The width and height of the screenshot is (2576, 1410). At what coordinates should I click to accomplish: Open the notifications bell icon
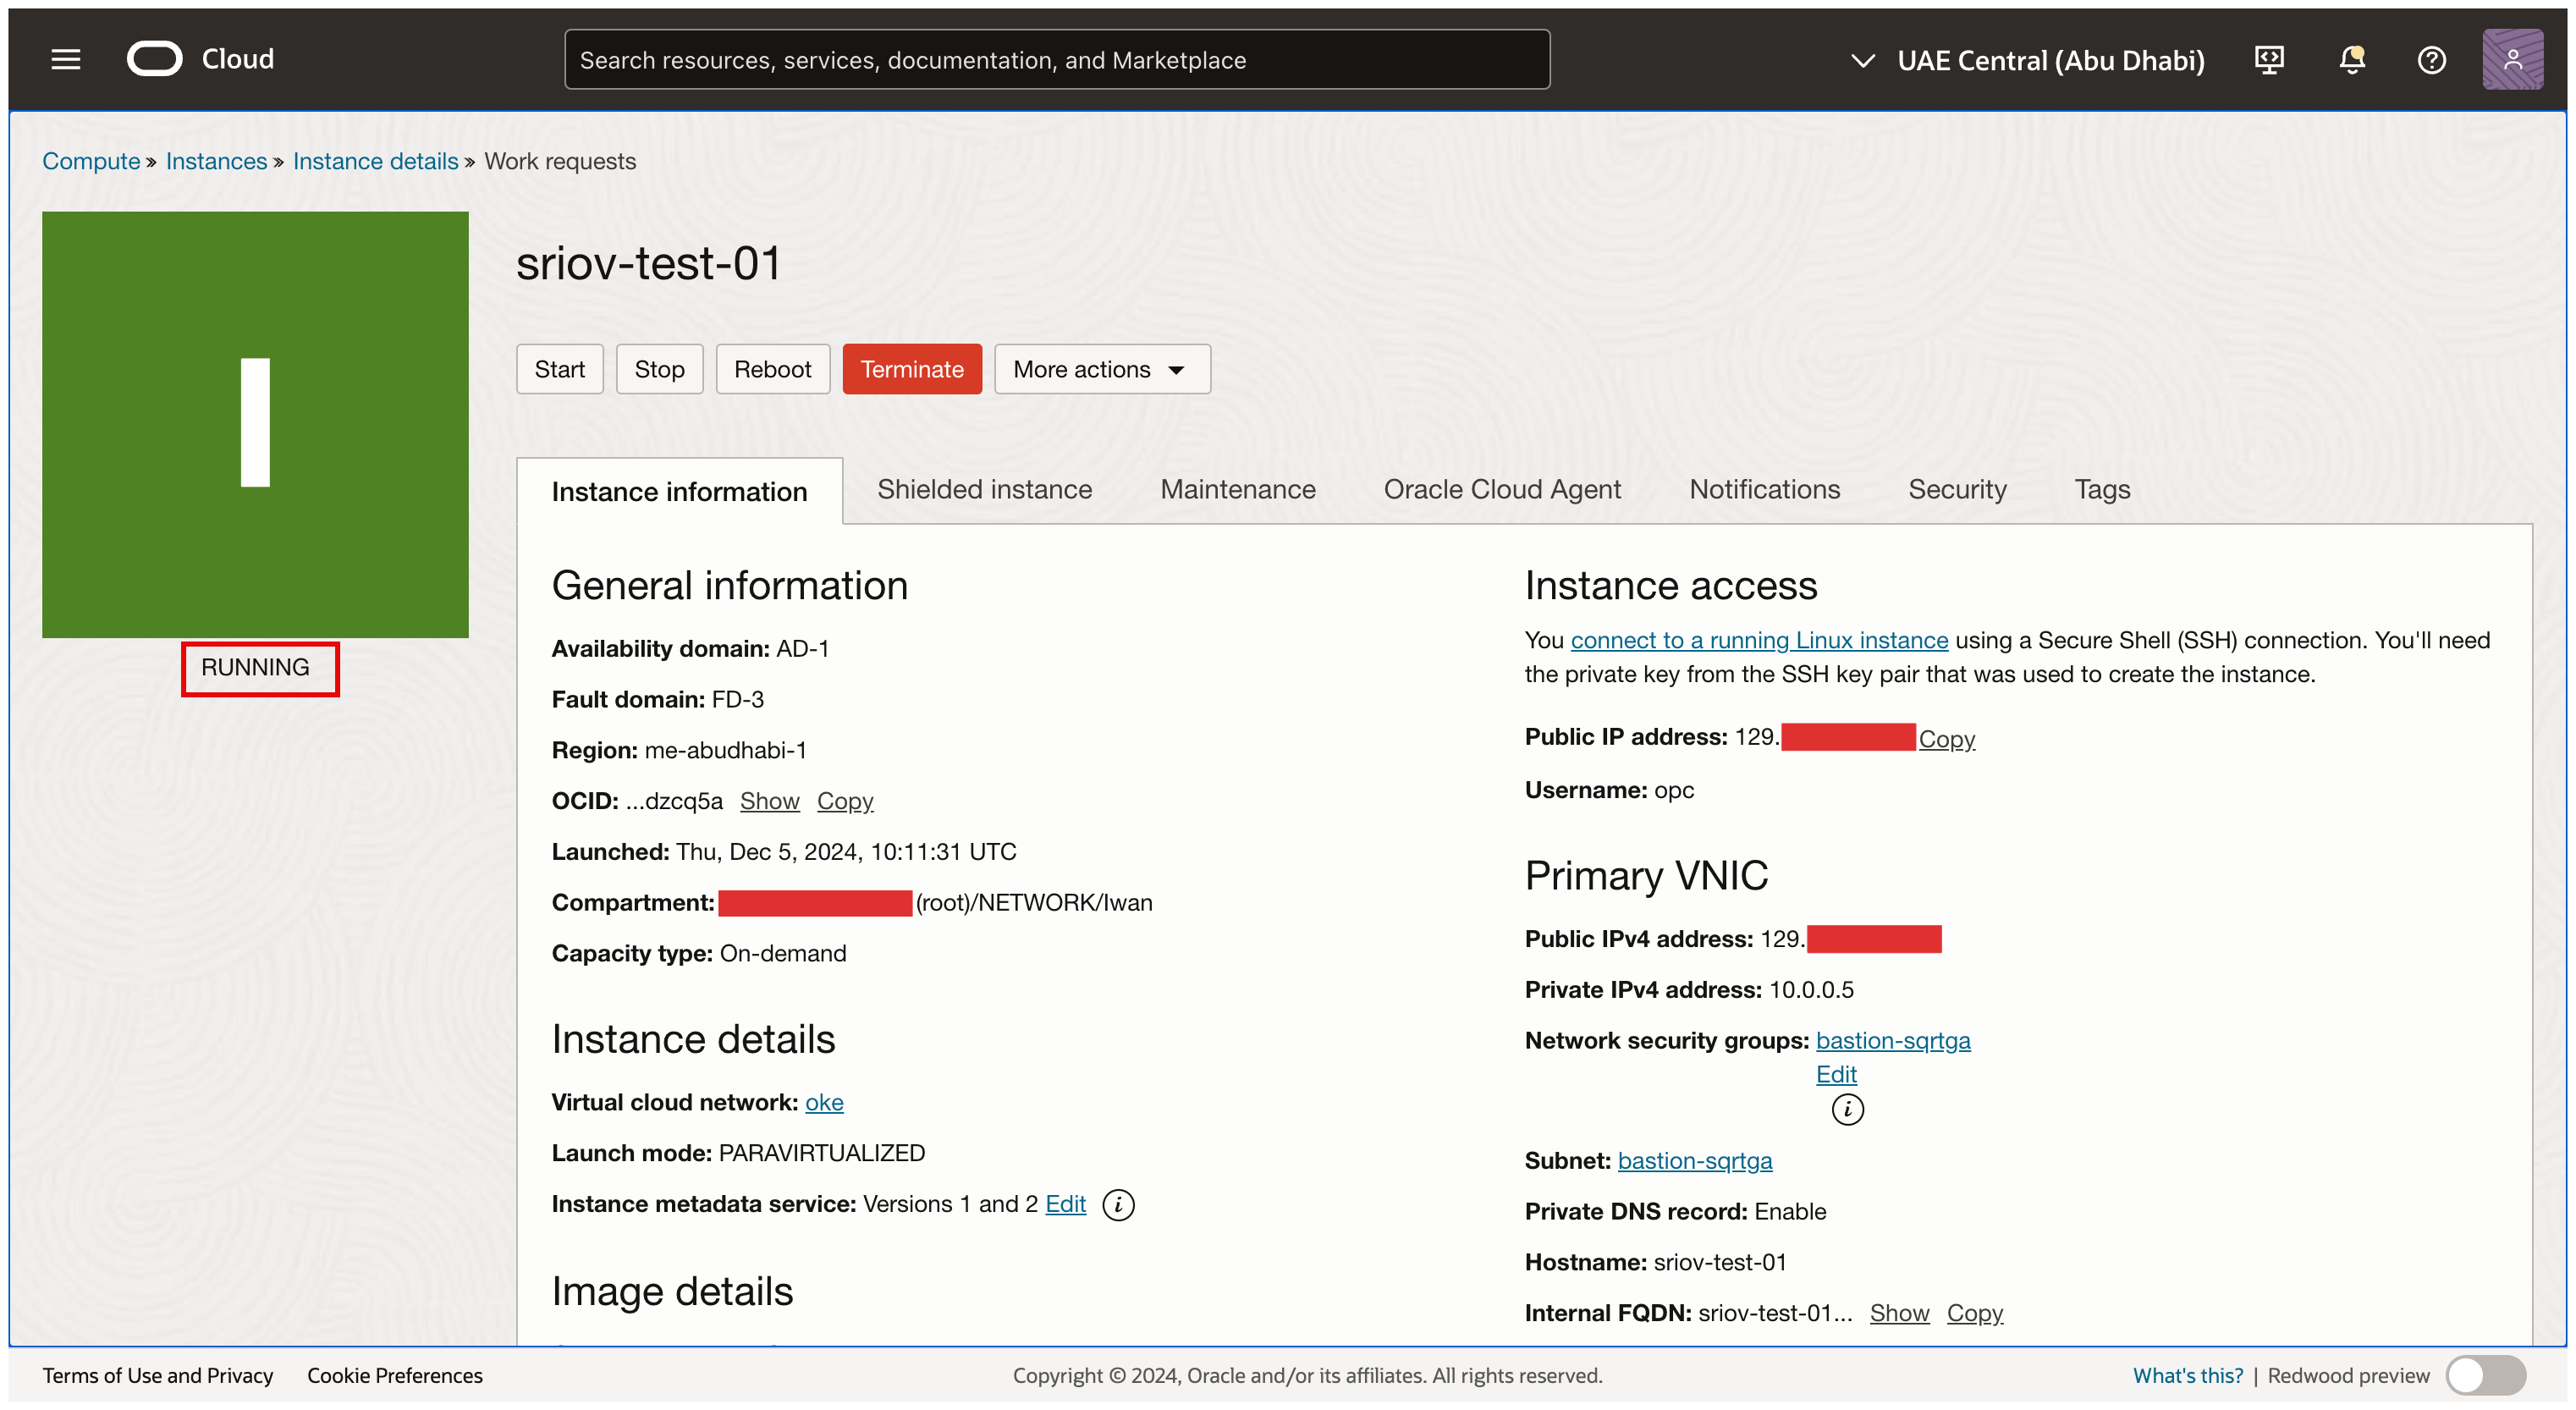[x=2351, y=60]
